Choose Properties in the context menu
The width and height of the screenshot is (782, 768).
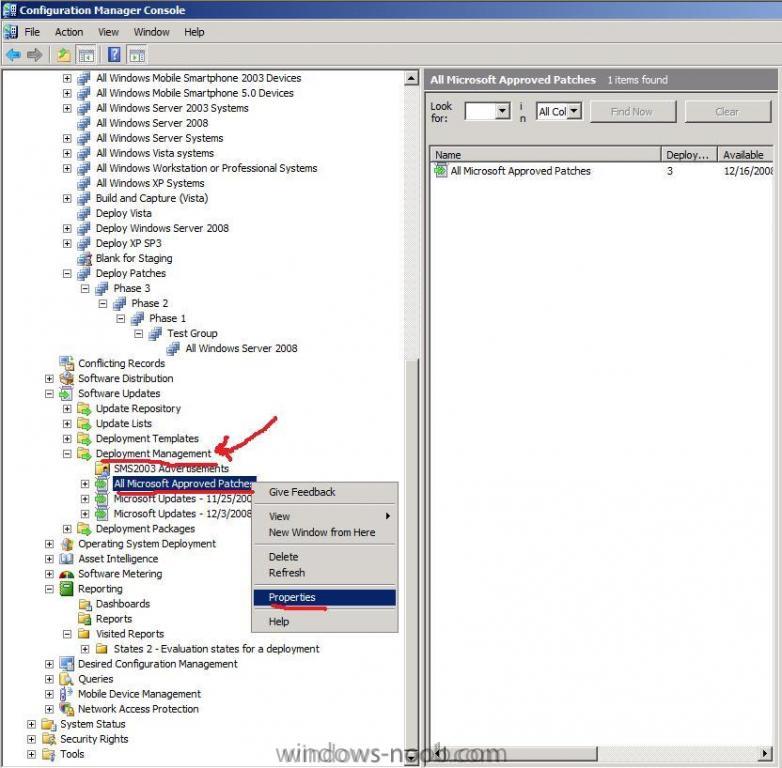[x=325, y=597]
